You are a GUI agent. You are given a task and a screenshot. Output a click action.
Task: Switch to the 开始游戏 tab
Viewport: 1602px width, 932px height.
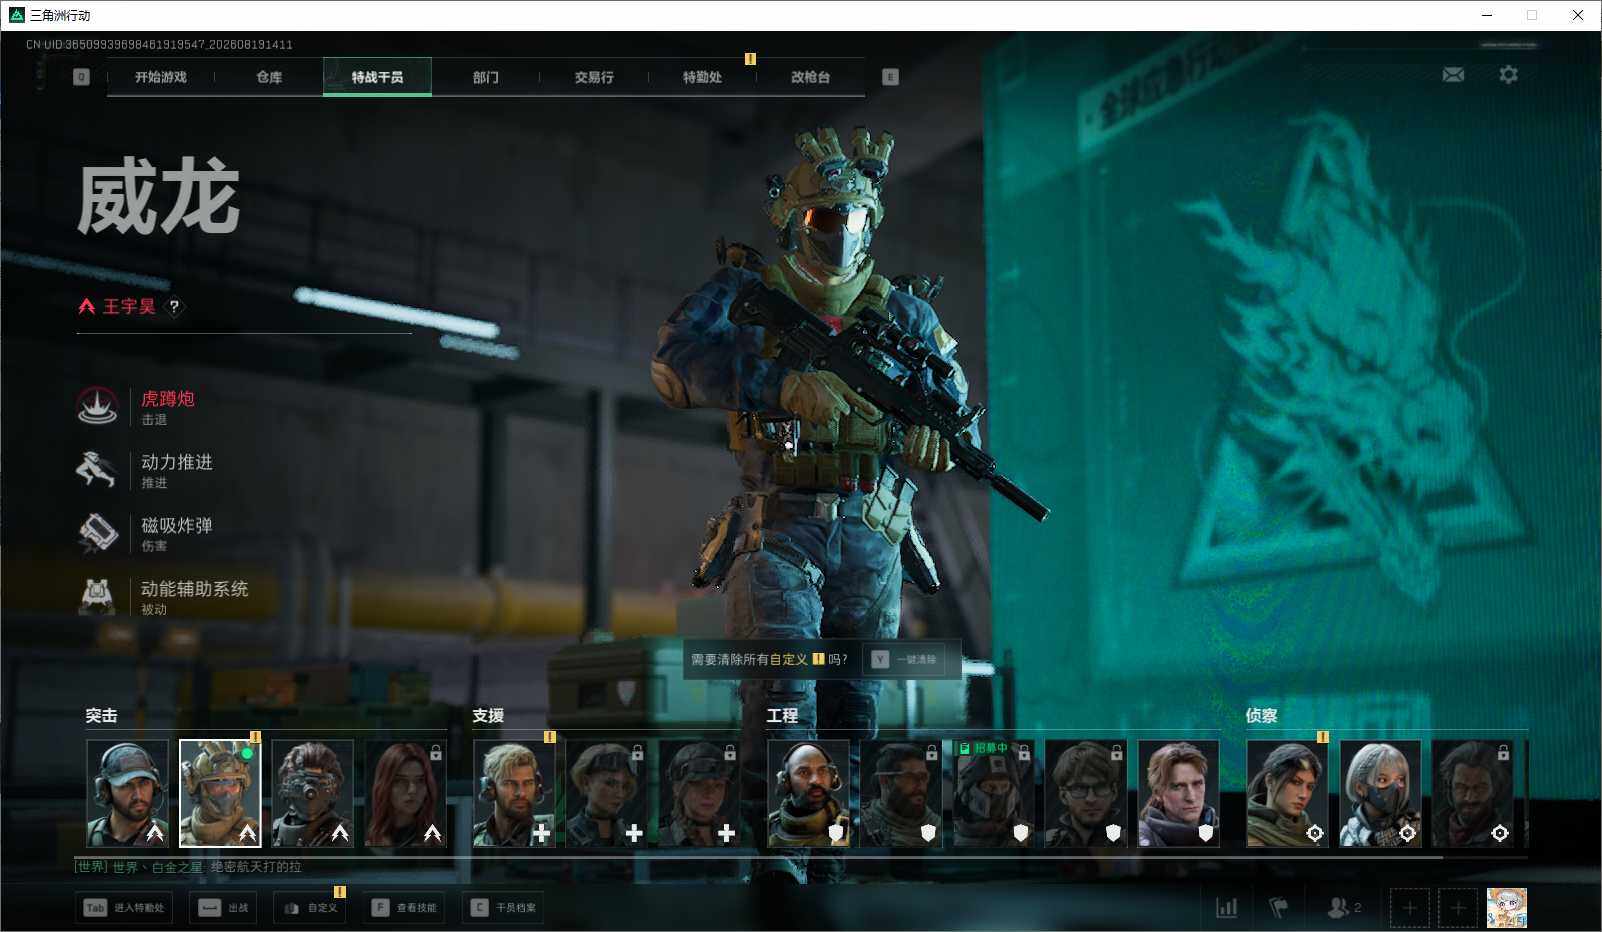161,77
